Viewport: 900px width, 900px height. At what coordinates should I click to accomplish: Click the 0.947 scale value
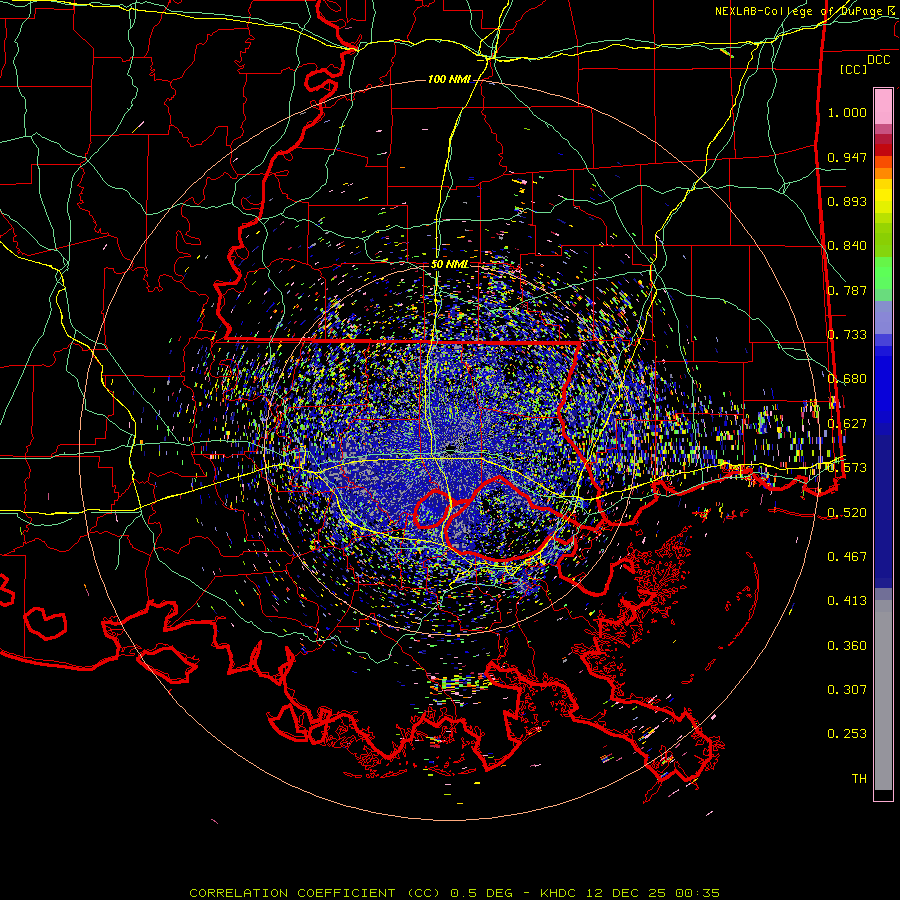point(847,157)
